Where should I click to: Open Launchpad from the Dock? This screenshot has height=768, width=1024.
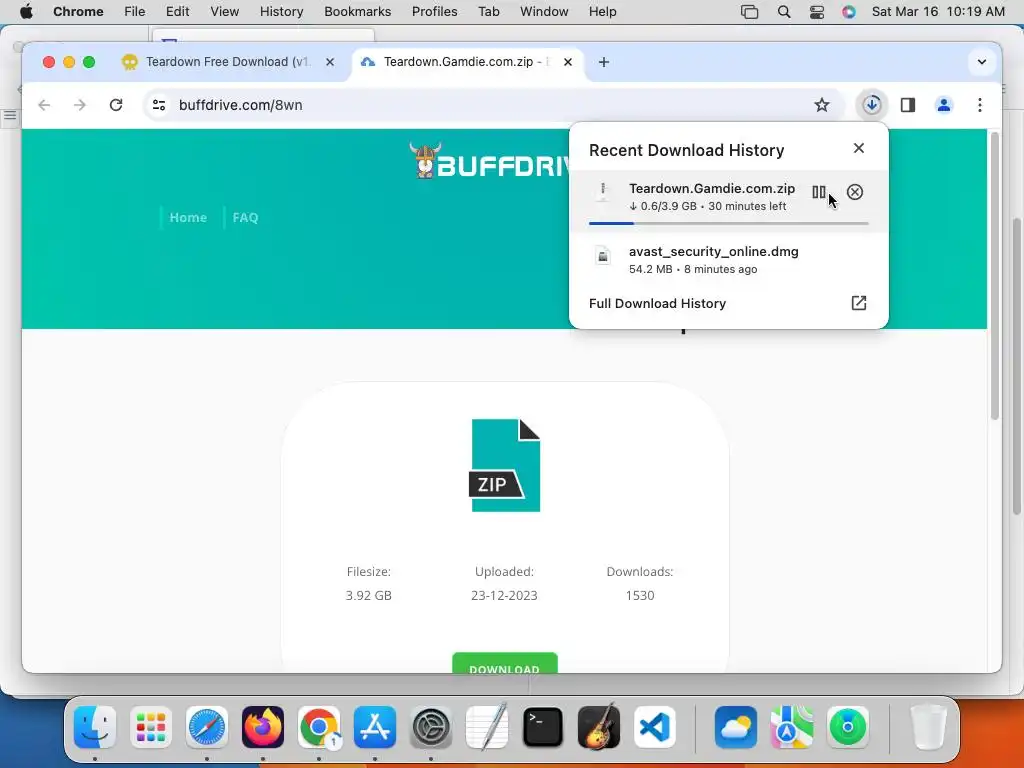point(151,727)
